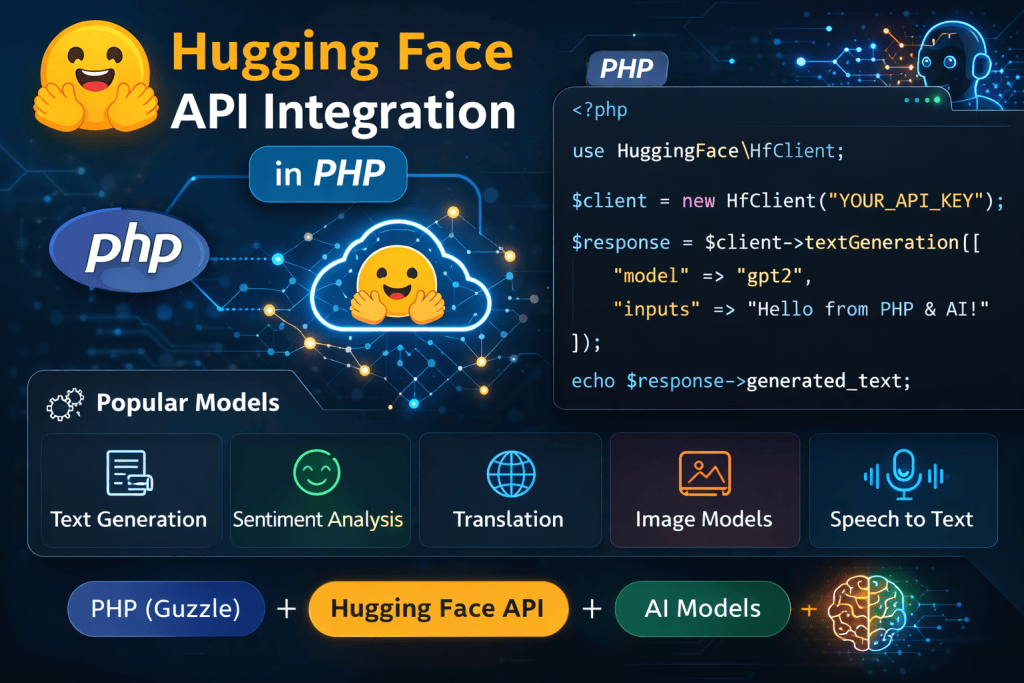Viewport: 1024px width, 683px height.
Task: Click the Text Generation document icon
Action: (129, 473)
